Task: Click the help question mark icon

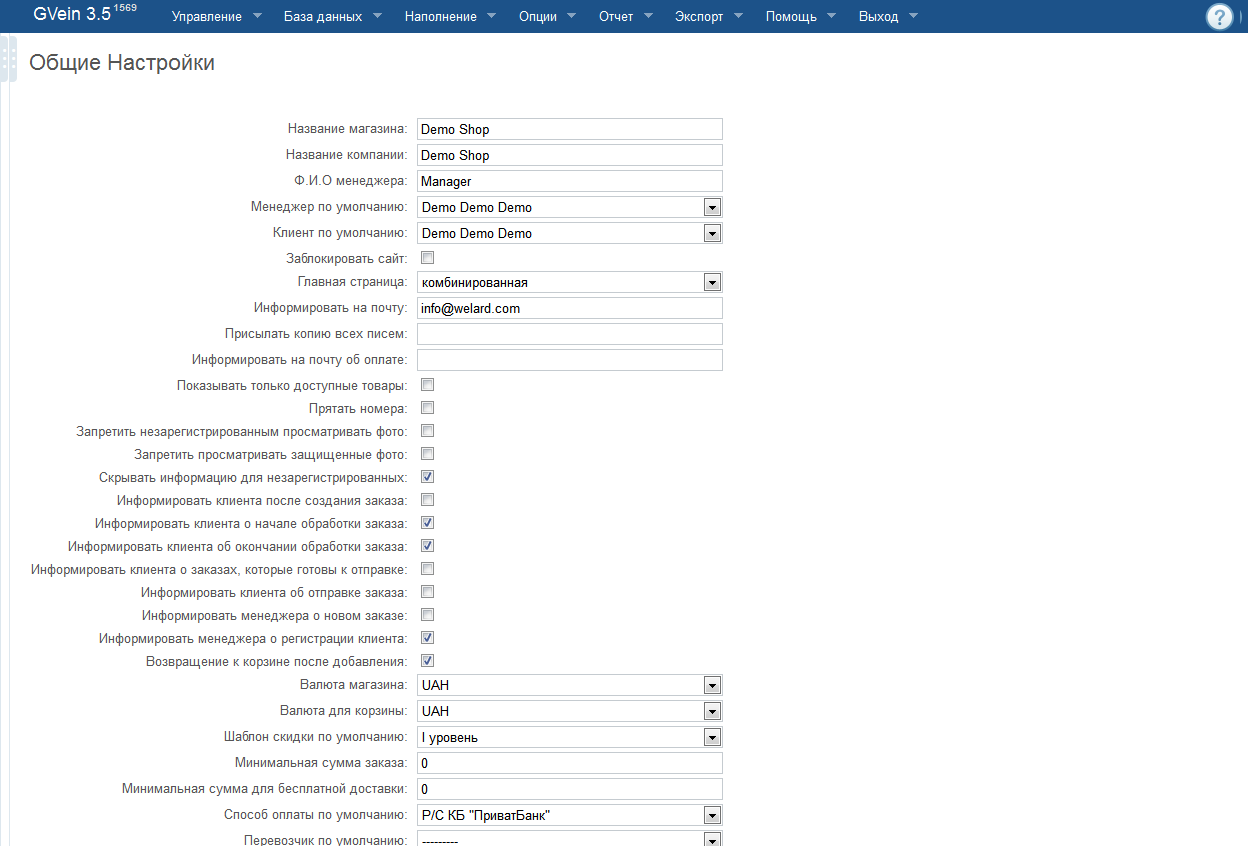Action: click(x=1219, y=17)
